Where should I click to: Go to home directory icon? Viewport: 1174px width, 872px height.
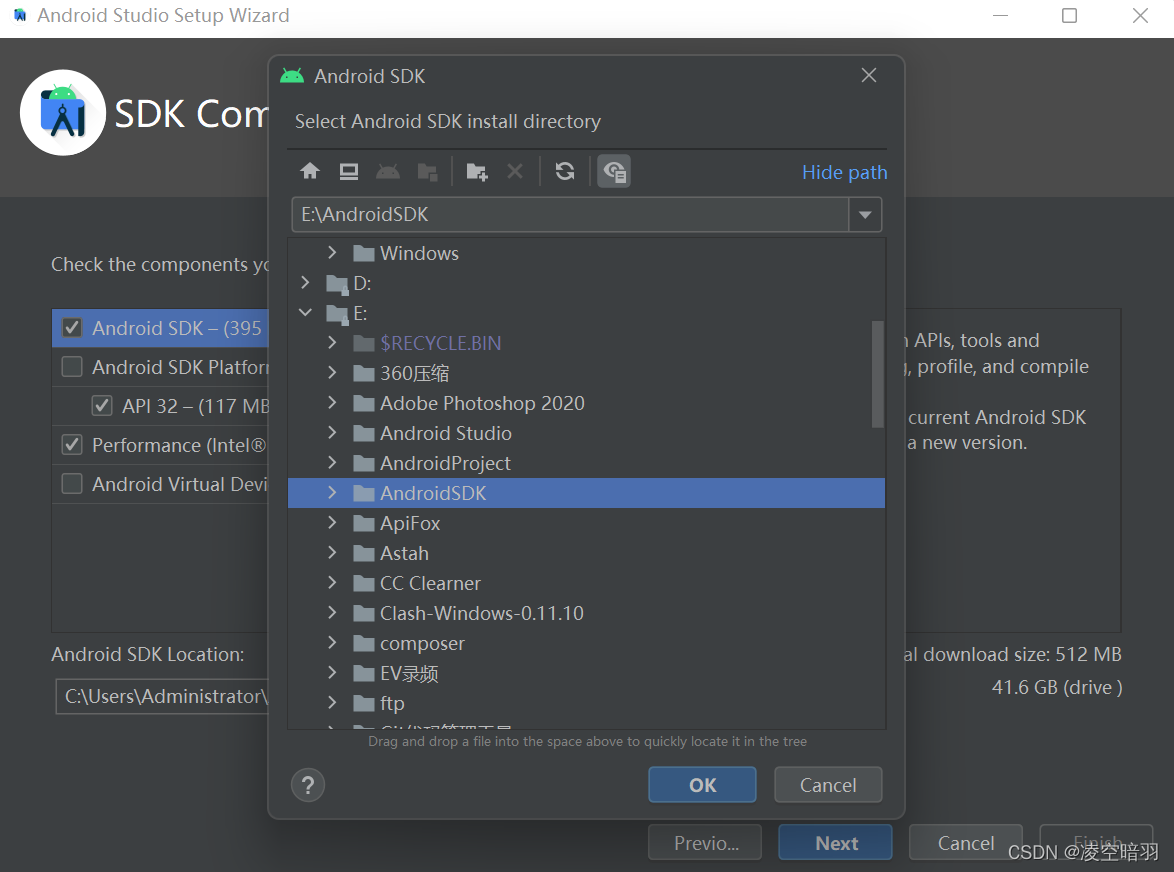[309, 171]
